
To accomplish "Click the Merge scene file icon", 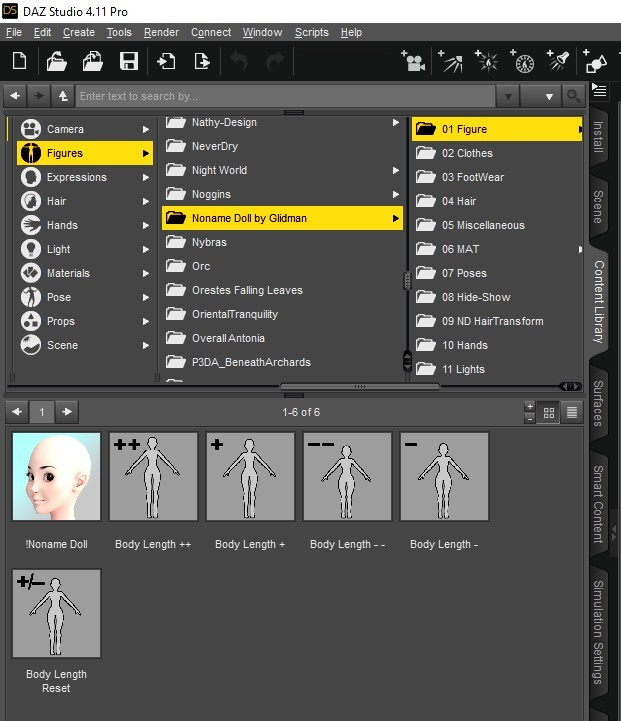I will click(92, 61).
